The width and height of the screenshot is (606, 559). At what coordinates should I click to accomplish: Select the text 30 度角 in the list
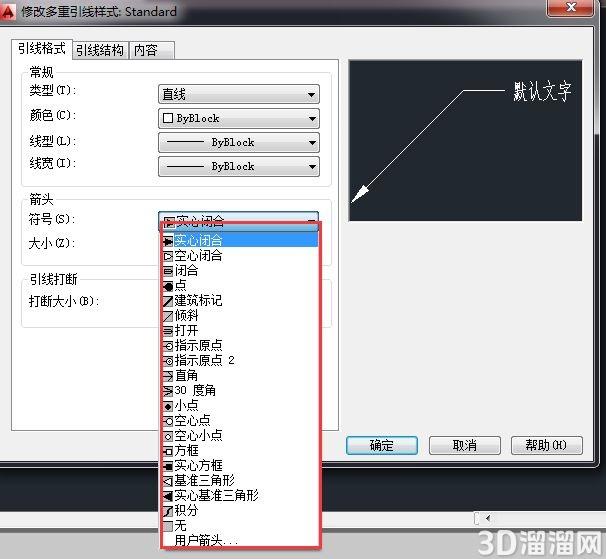point(195,390)
